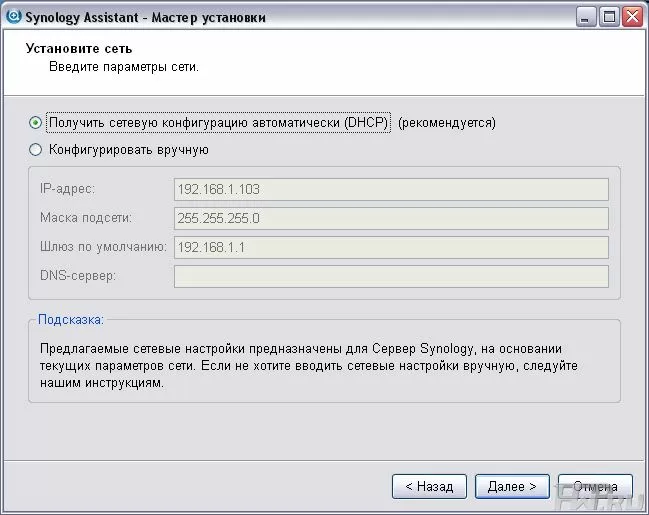The height and width of the screenshot is (515, 649).
Task: Click the '(рекомендуется)' text
Action: coord(447,123)
